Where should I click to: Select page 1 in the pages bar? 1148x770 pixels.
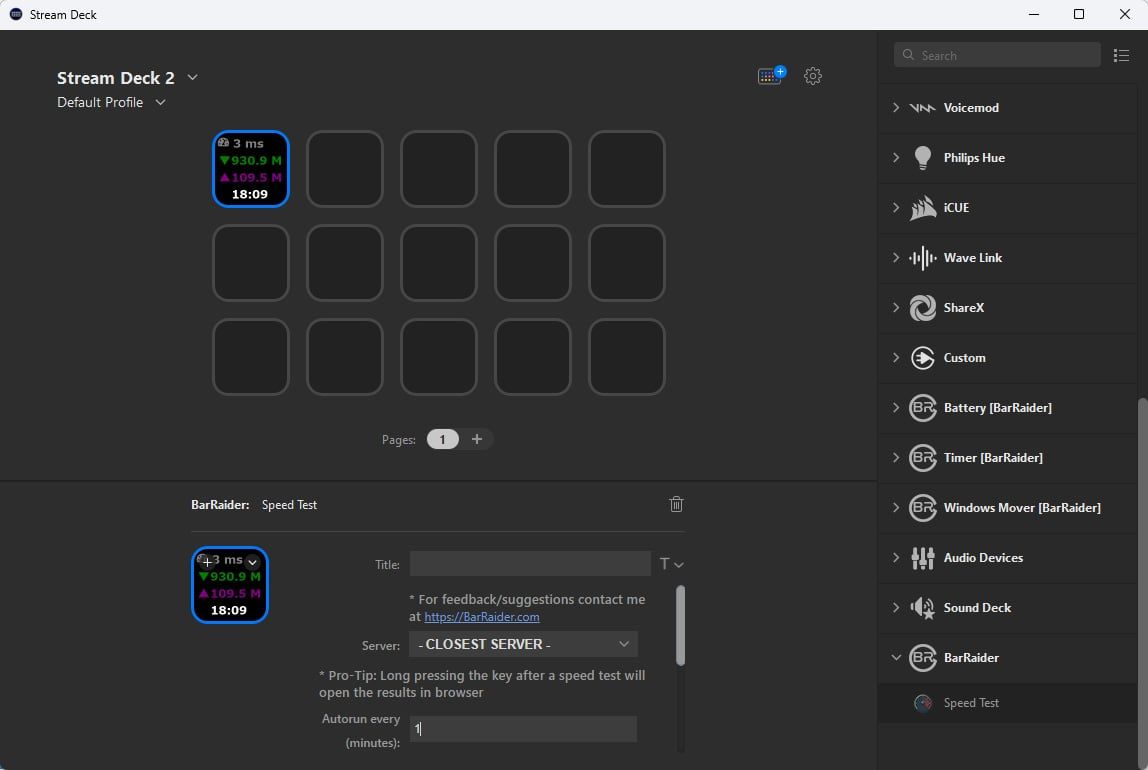[443, 439]
